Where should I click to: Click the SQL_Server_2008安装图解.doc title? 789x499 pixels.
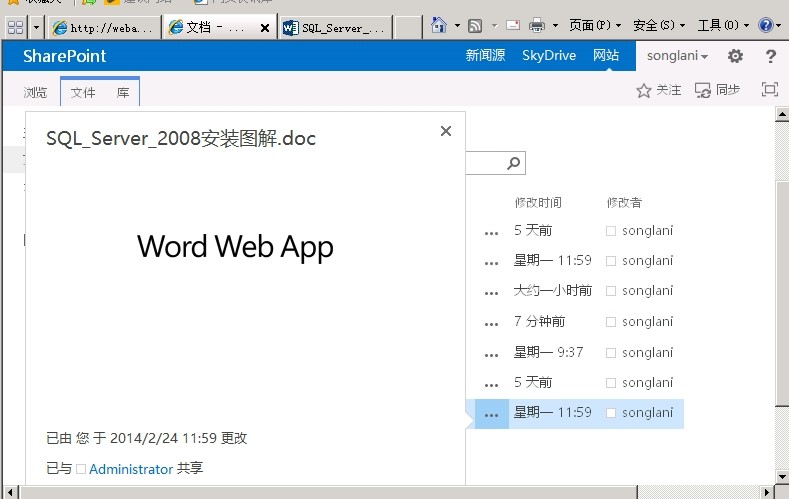[x=181, y=138]
